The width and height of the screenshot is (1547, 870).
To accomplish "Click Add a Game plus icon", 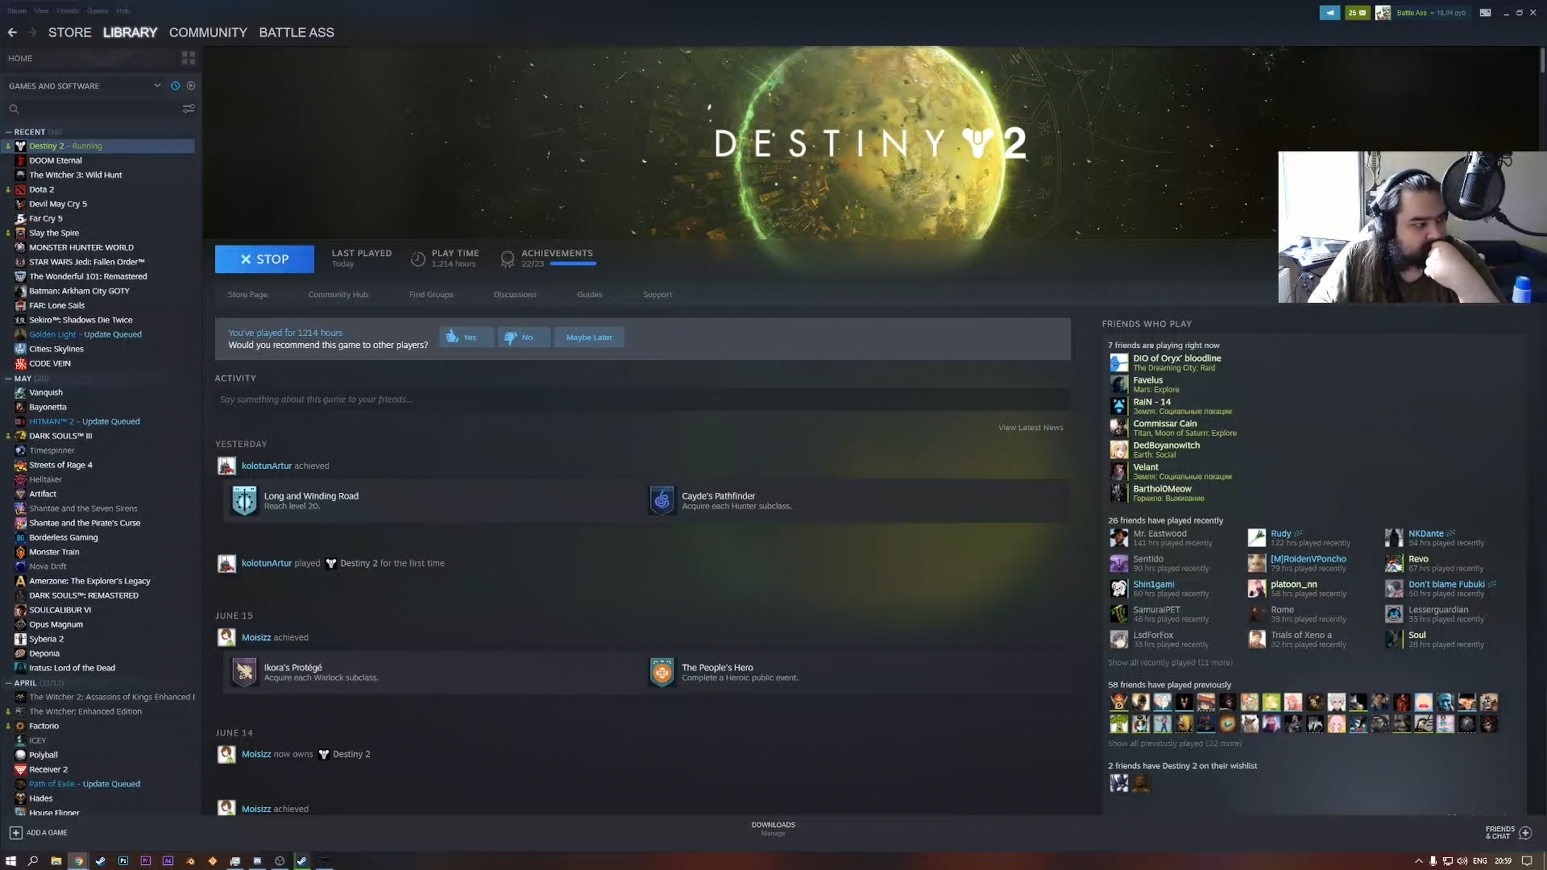I will click(15, 832).
